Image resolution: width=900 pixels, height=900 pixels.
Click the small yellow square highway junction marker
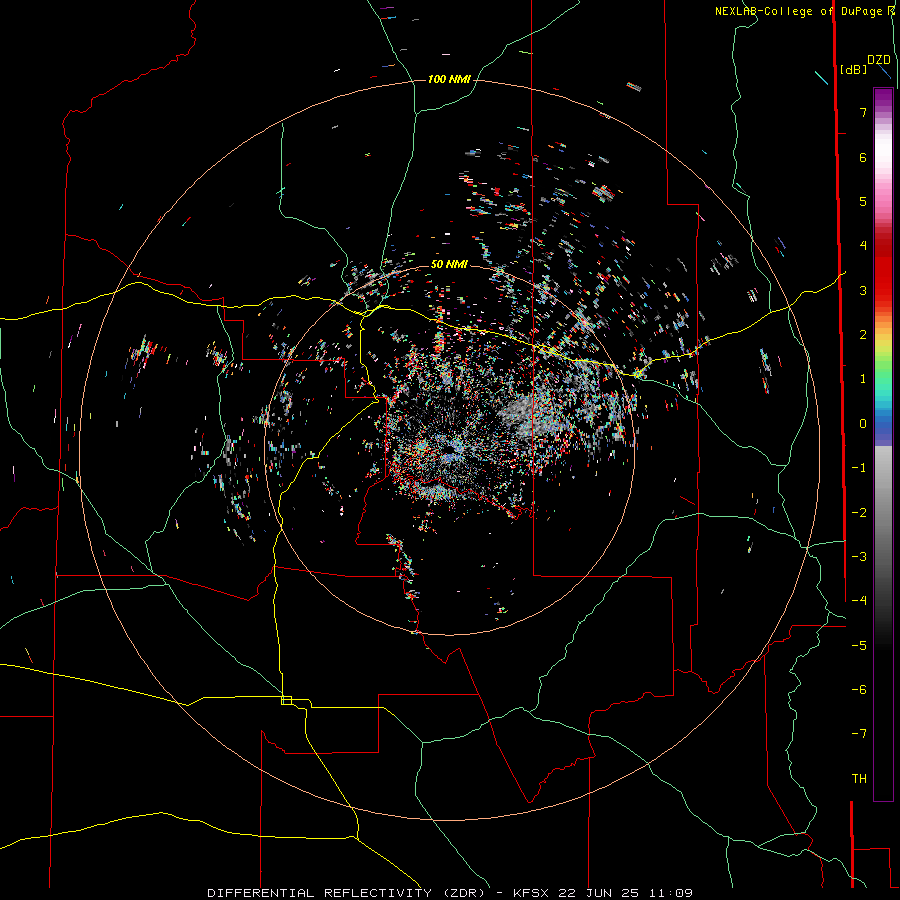[x=286, y=700]
